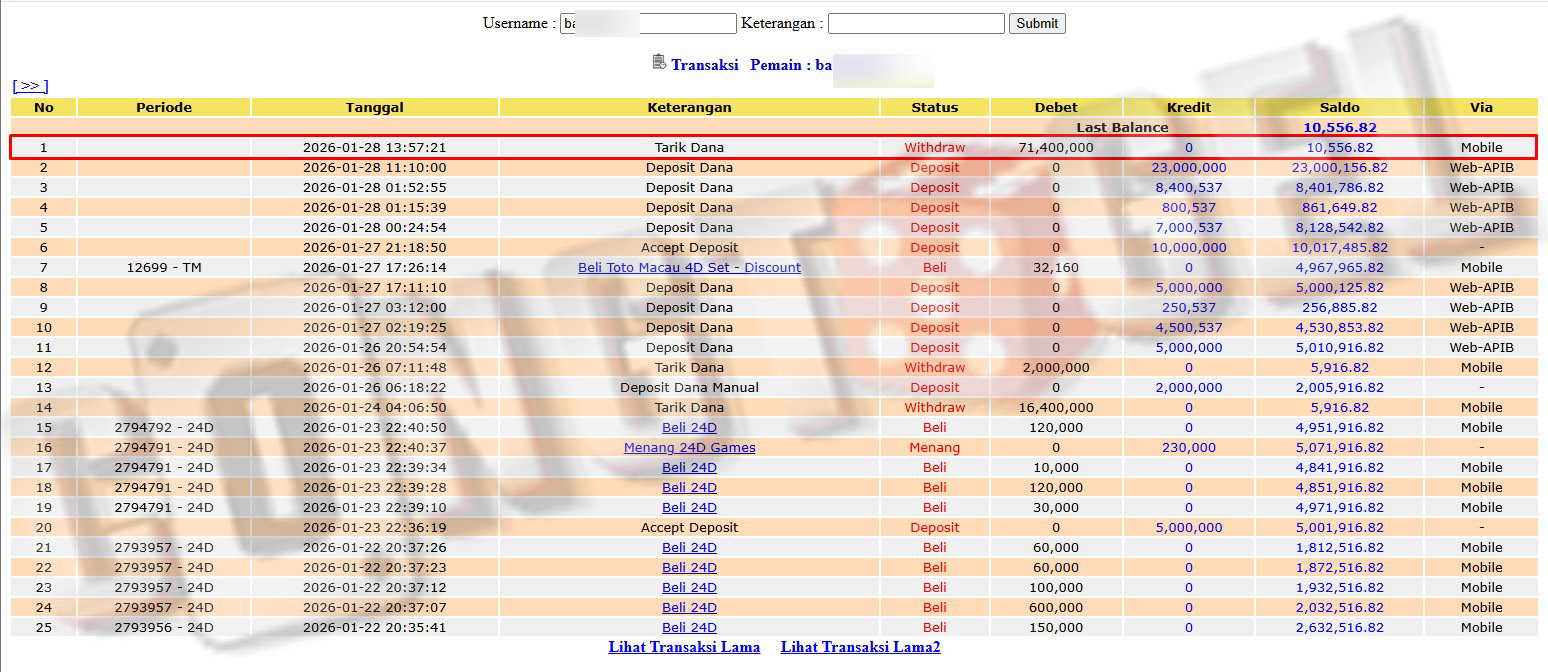Image resolution: width=1548 pixels, height=672 pixels.
Task: Open the Menang 24D Games link
Action: [x=689, y=447]
